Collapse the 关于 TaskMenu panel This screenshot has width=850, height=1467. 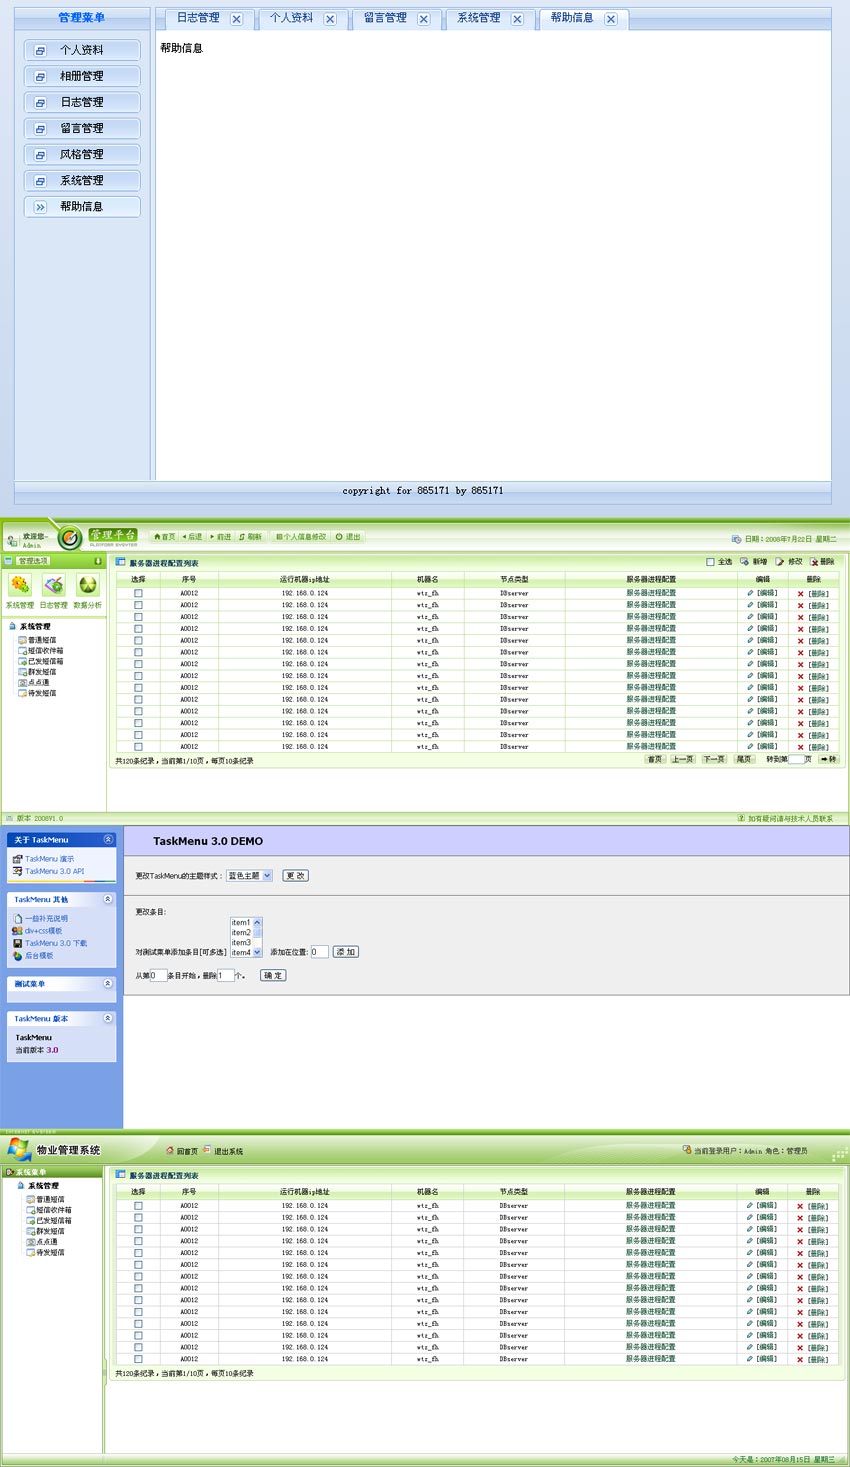pos(108,840)
